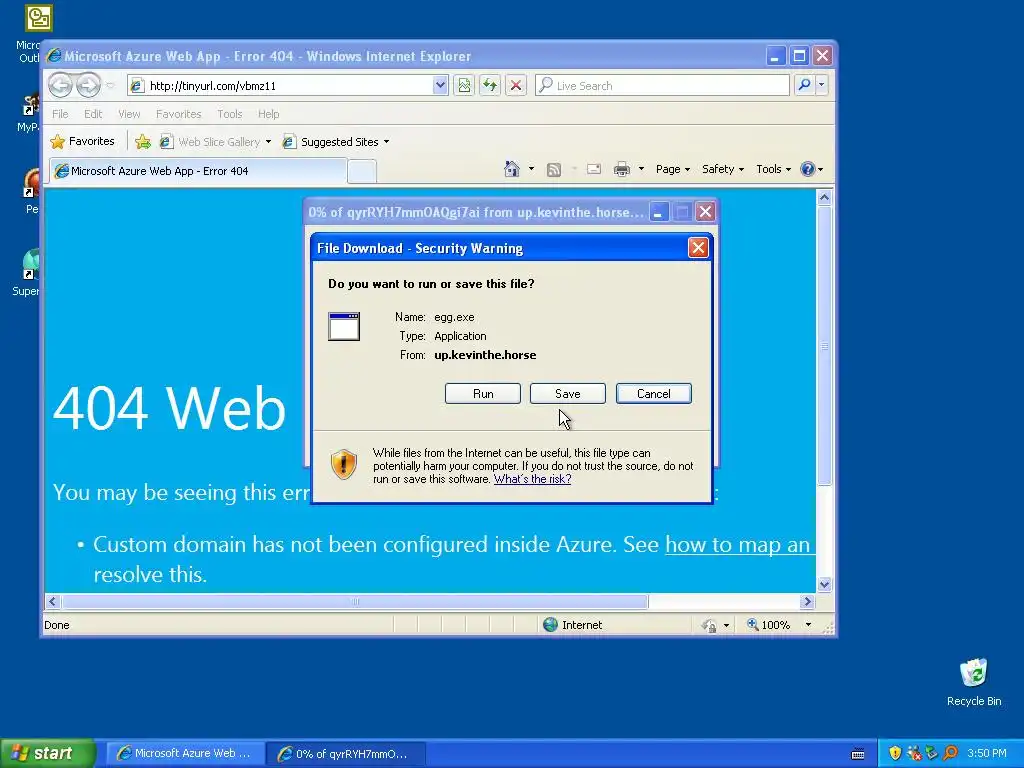The width and height of the screenshot is (1024, 768).
Task: Open the What's the risk? link
Action: click(x=532, y=479)
